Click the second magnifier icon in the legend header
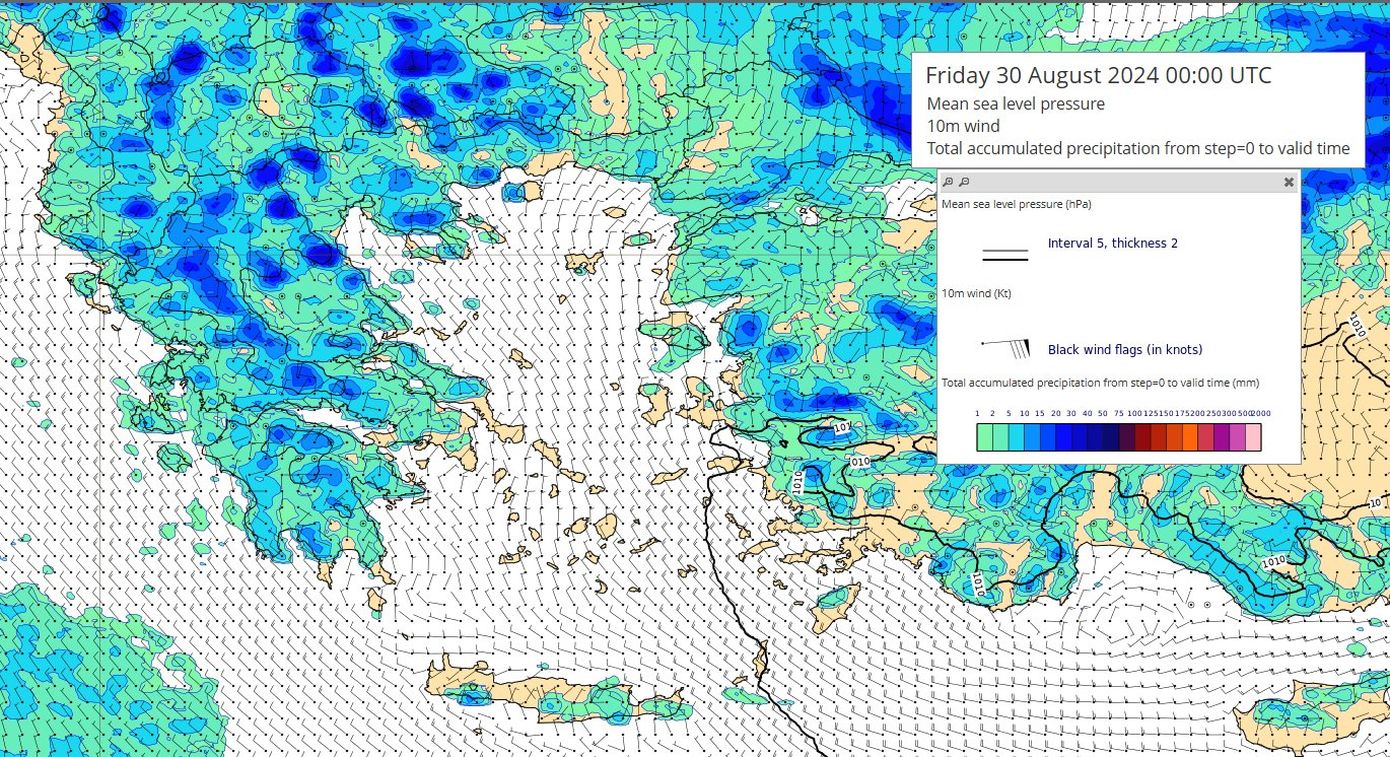Image resolution: width=1390 pixels, height=757 pixels. tap(964, 182)
